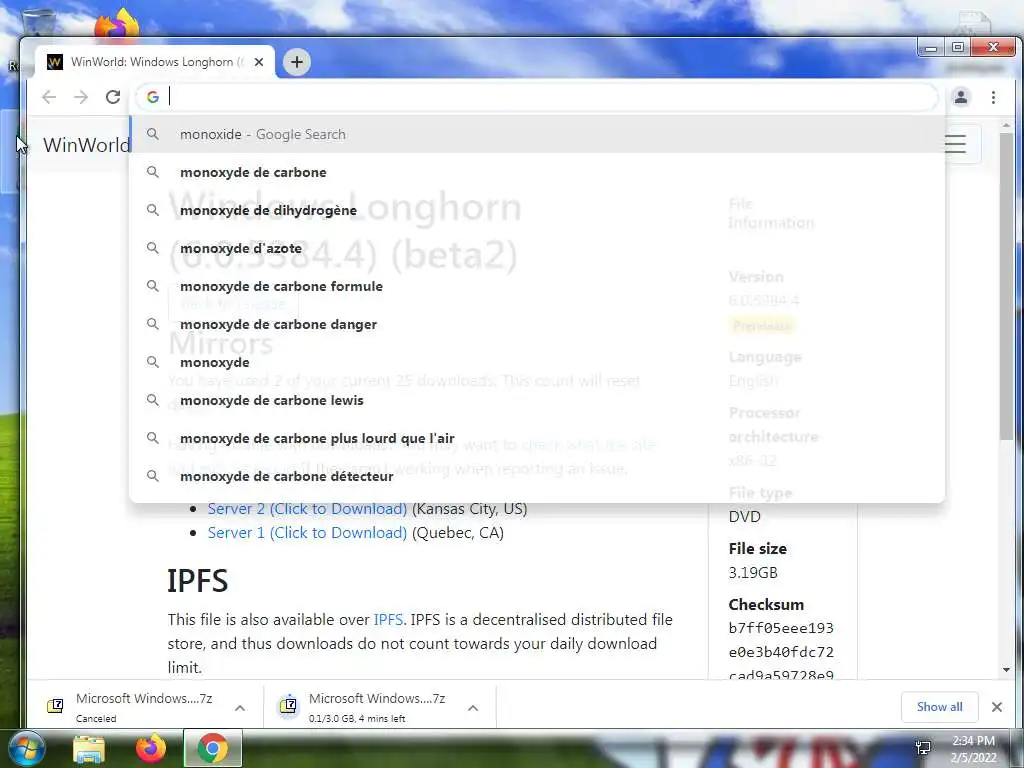Pick 'monoxyde de carbone plus lourd que l'air'
Viewport: 1024px width, 768px height.
[x=537, y=438]
